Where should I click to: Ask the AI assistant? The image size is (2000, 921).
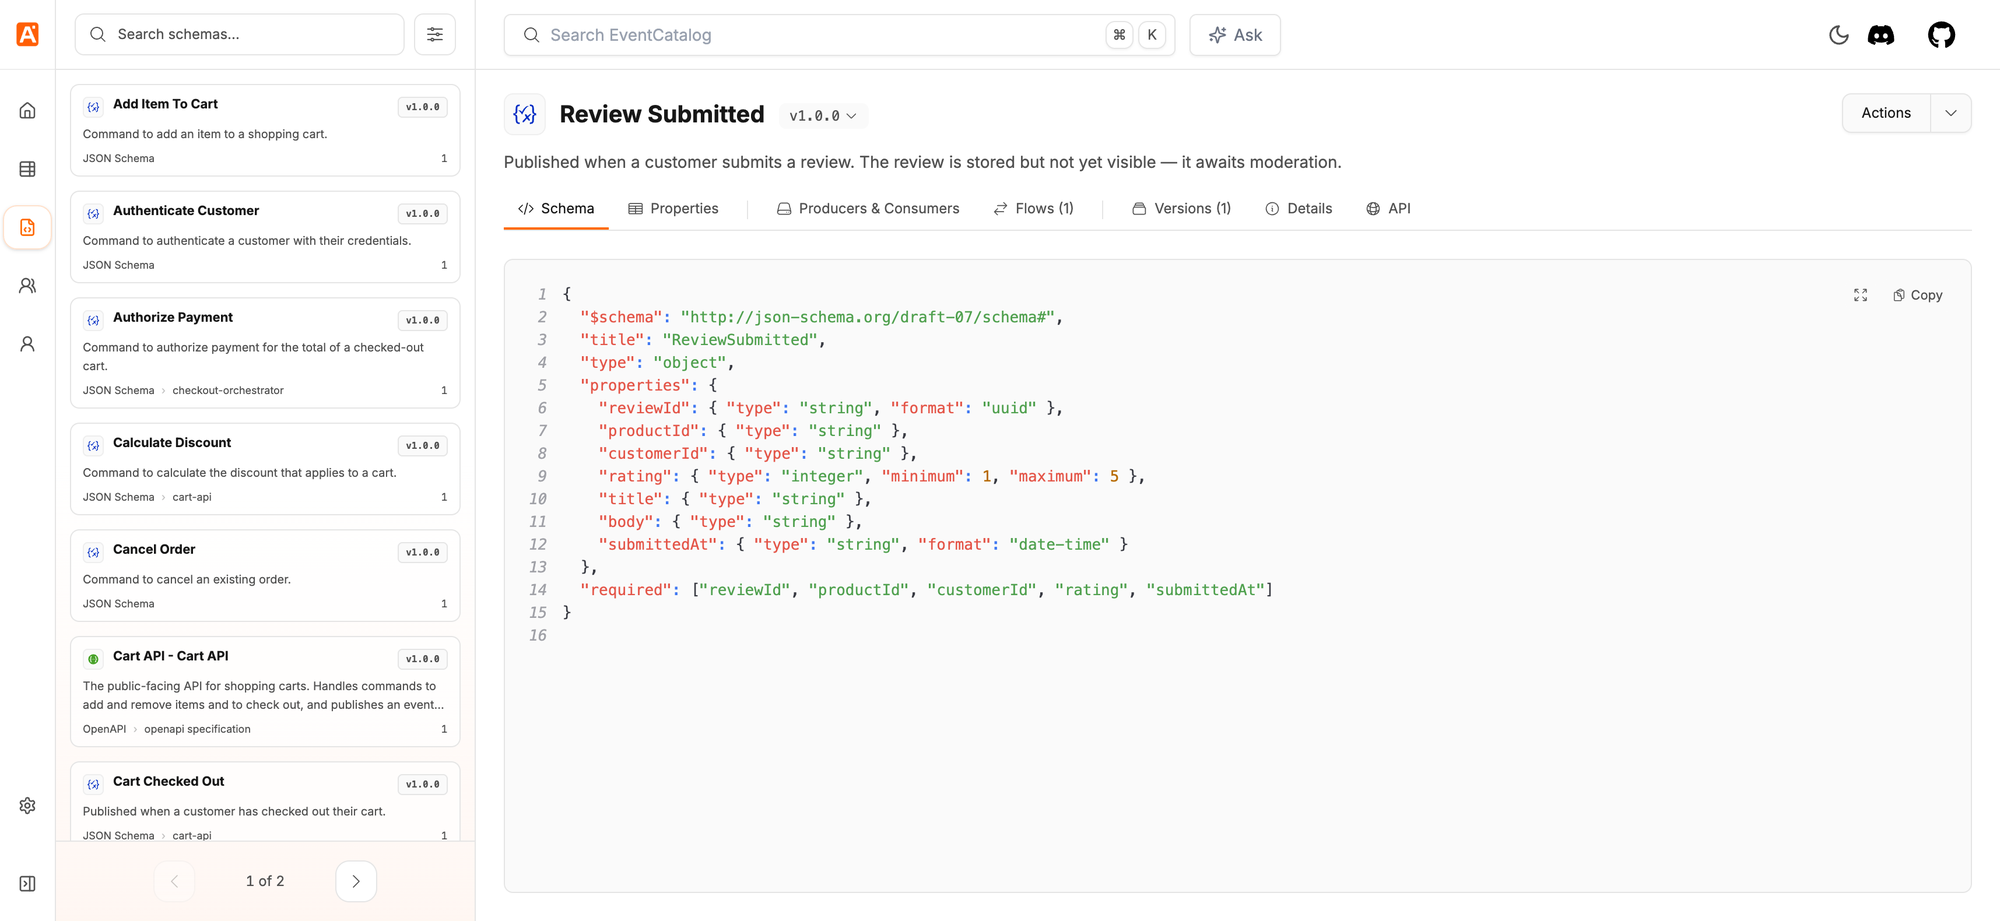[x=1235, y=35]
